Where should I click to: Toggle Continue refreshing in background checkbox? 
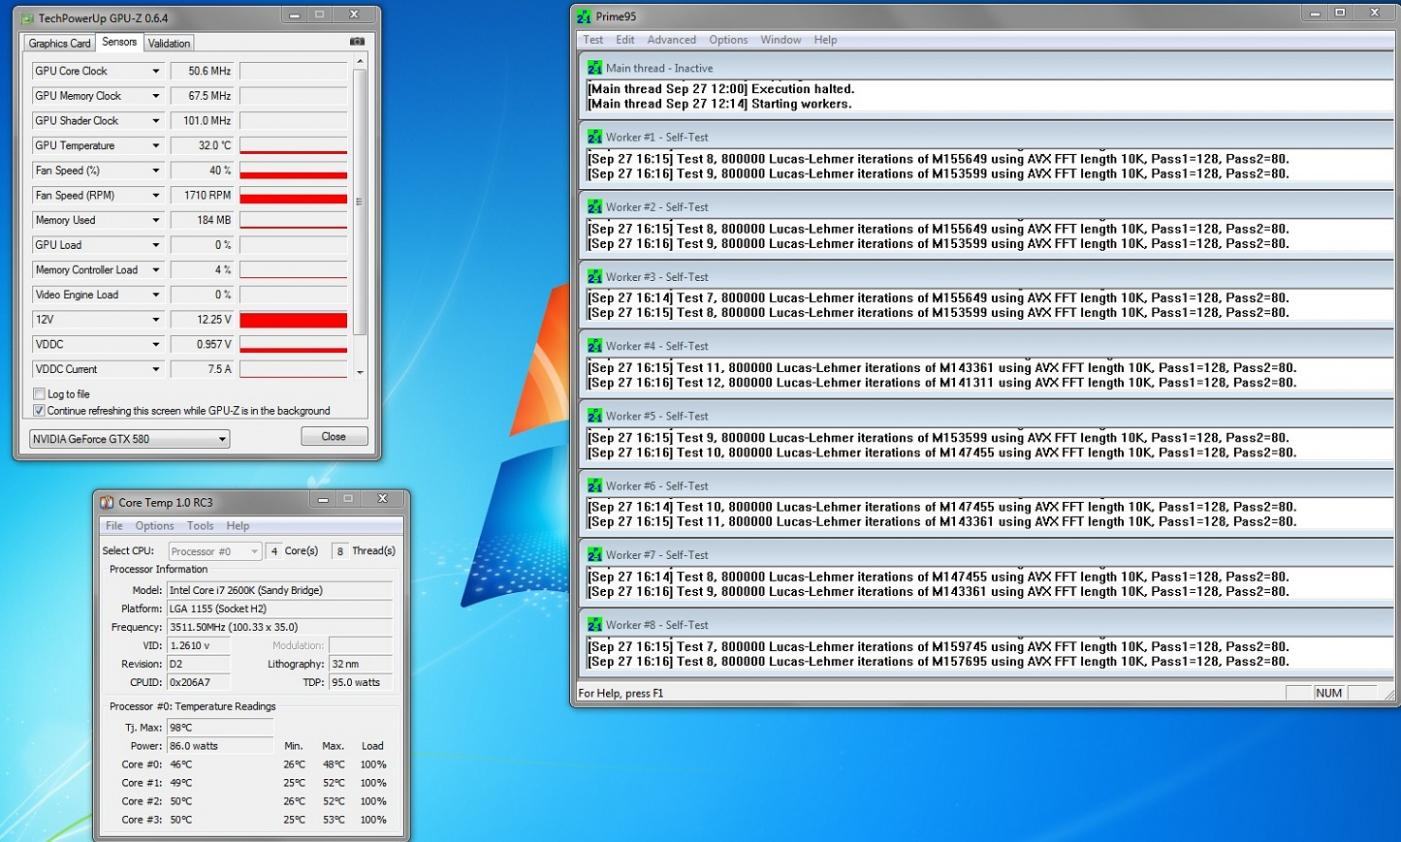[x=39, y=411]
